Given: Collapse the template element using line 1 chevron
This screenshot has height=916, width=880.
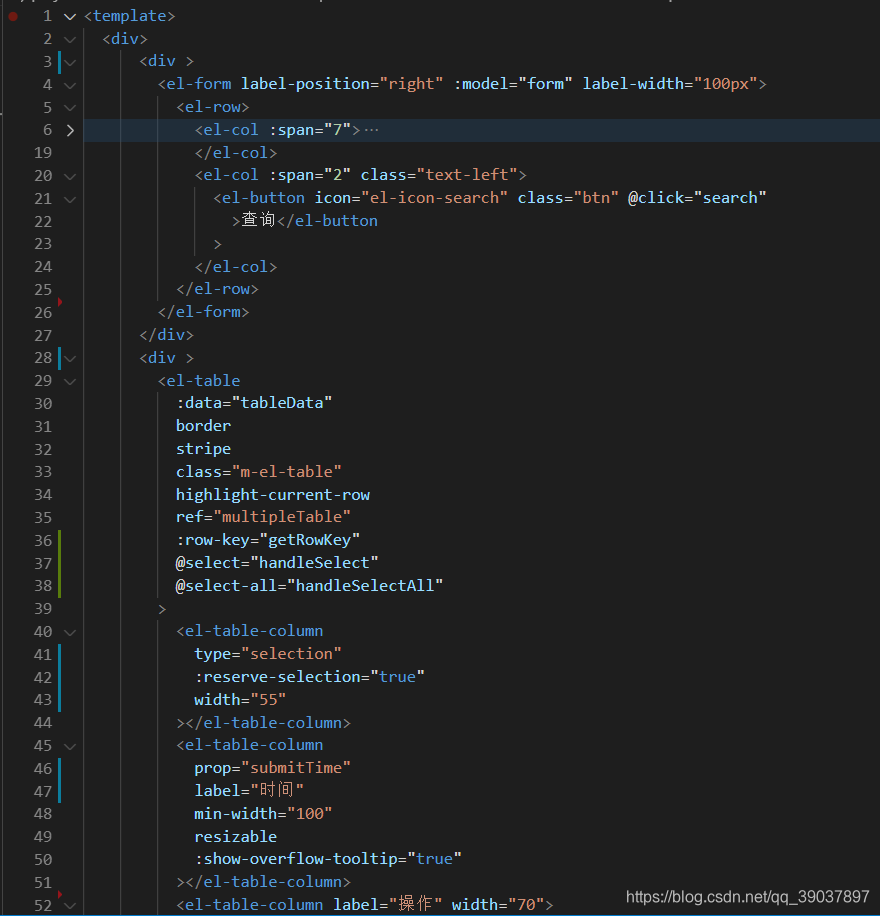Looking at the screenshot, I should coord(69,15).
